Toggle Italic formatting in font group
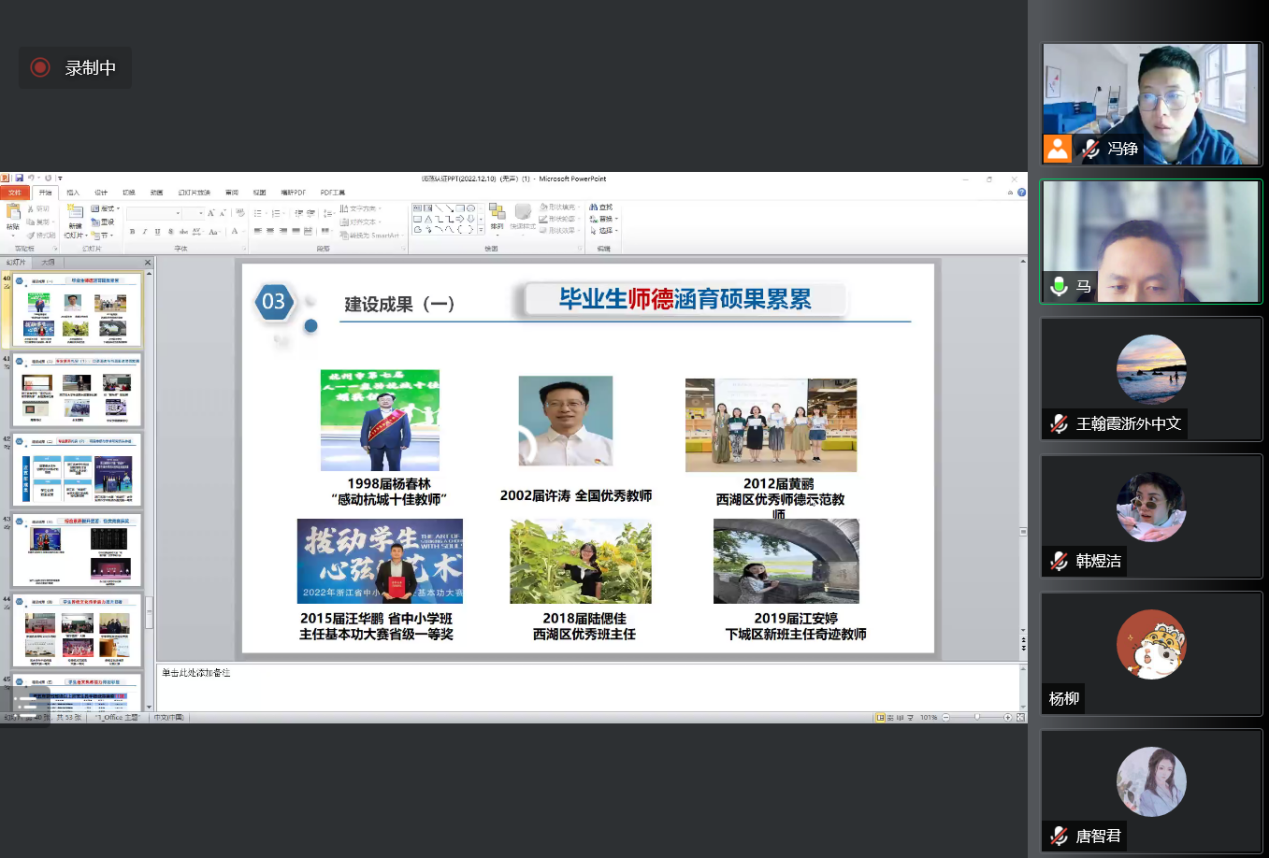The height and width of the screenshot is (858, 1269). 144,232
